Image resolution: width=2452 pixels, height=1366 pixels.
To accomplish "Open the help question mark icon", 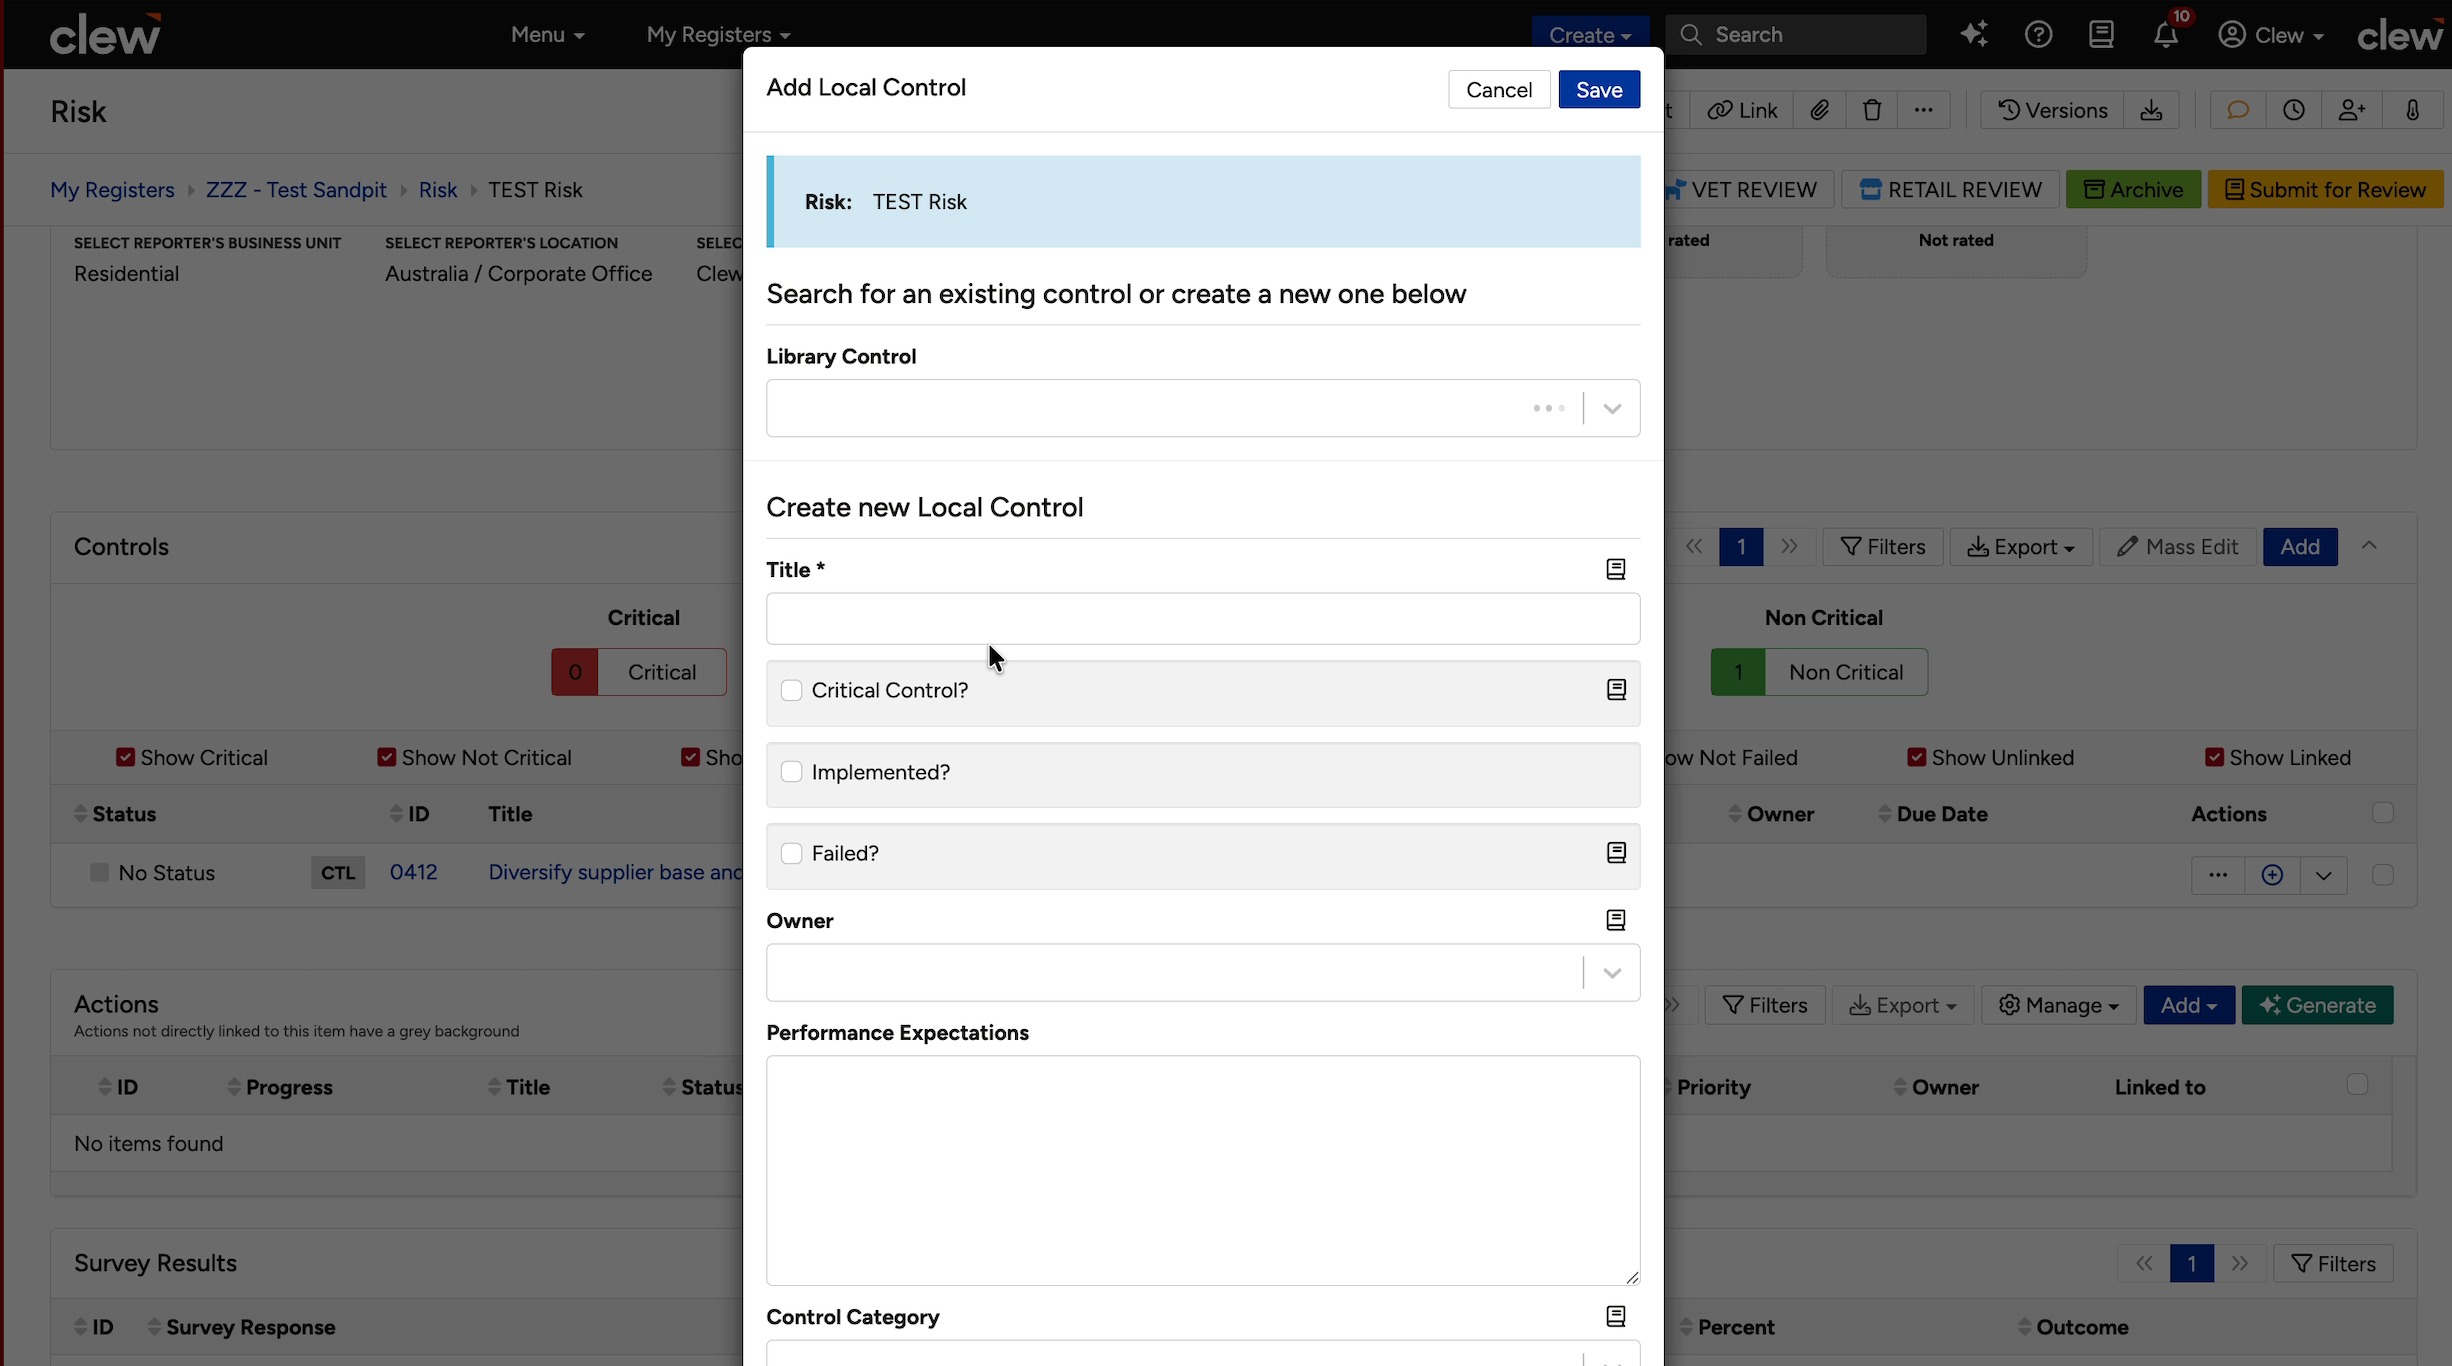I will click(x=2038, y=35).
